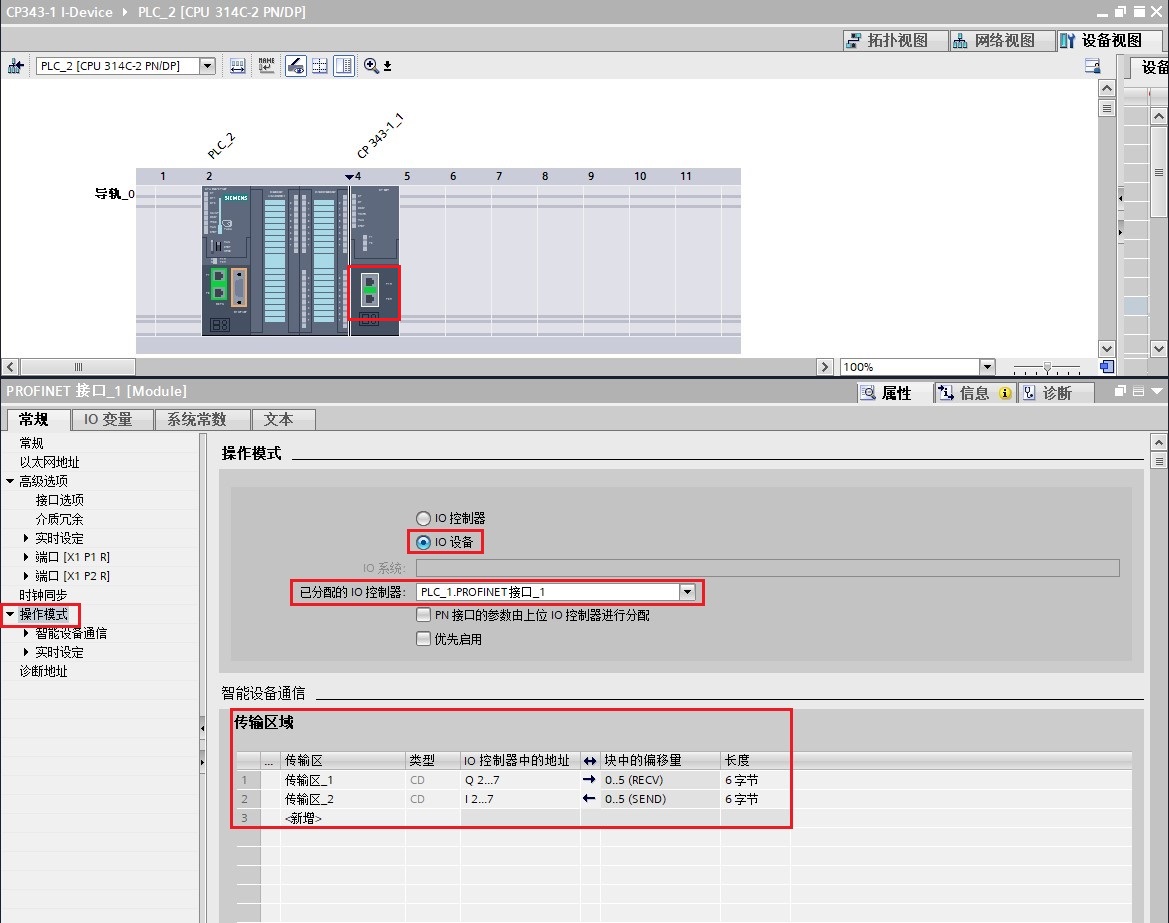1169x923 pixels.
Task: Click device view vertical scrollbar down arrow
Action: pyautogui.click(x=1107, y=348)
